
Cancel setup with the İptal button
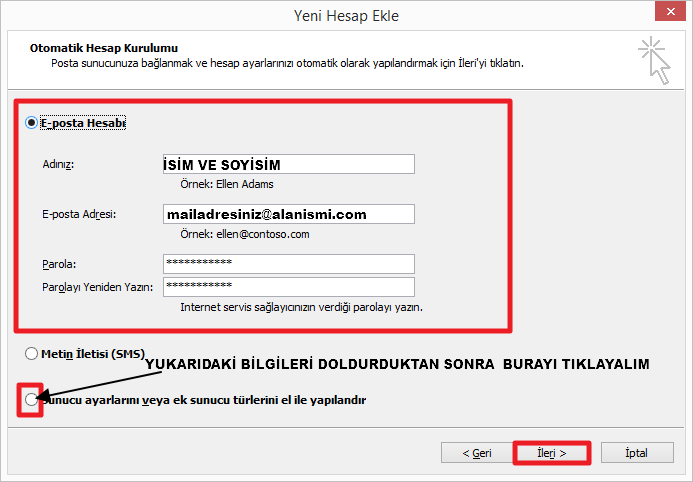pyautogui.click(x=636, y=453)
